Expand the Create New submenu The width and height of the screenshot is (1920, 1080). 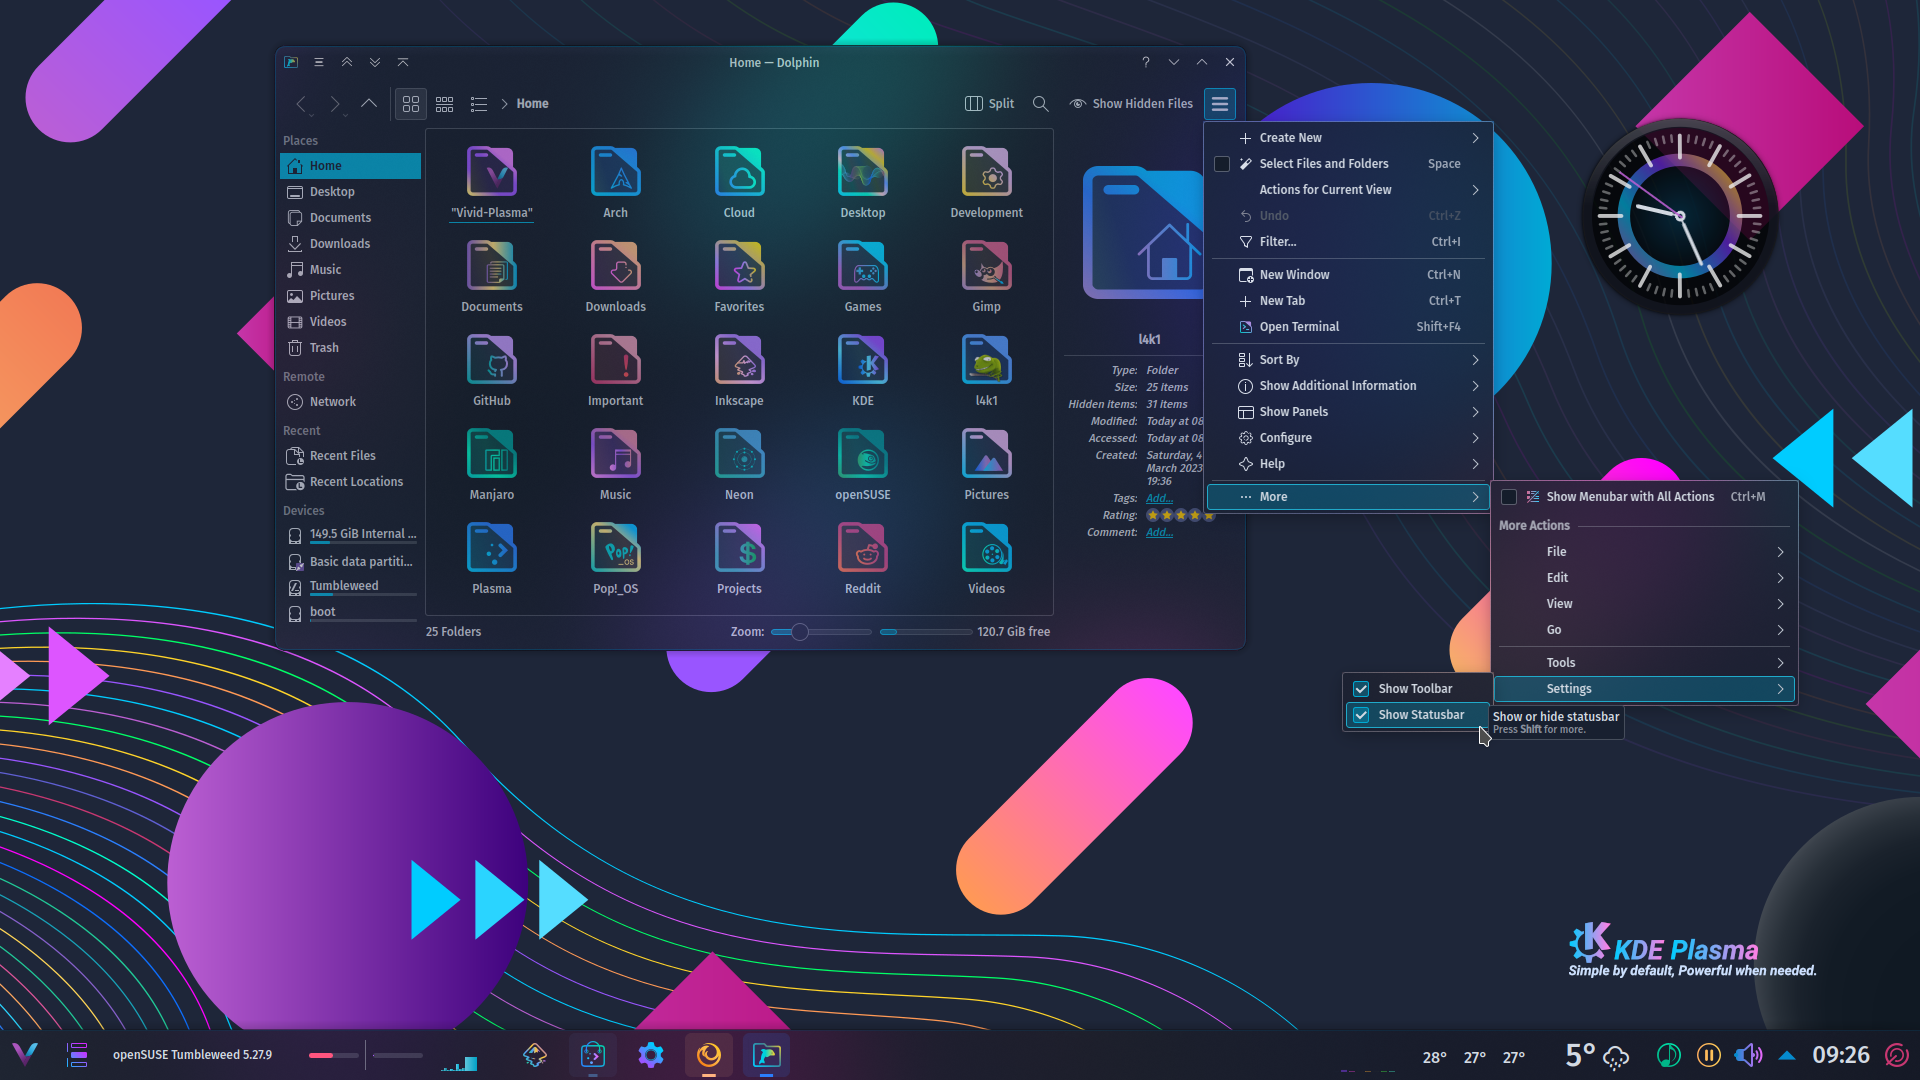(1349, 138)
